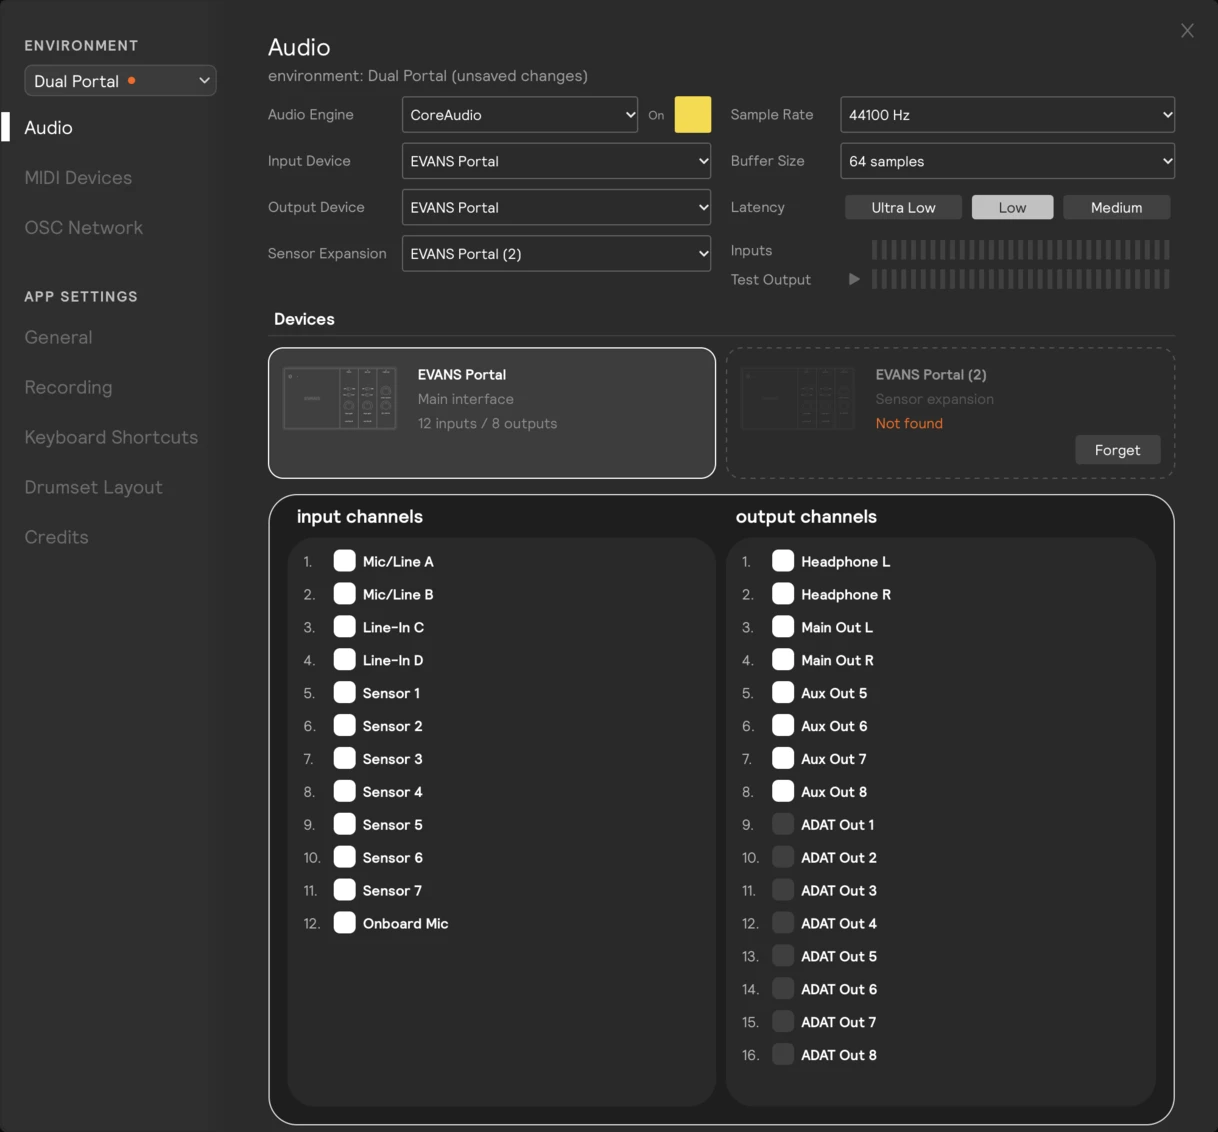Toggle Aux Out 8 output channel
Screen dimensions: 1218x1132
pos(783,792)
